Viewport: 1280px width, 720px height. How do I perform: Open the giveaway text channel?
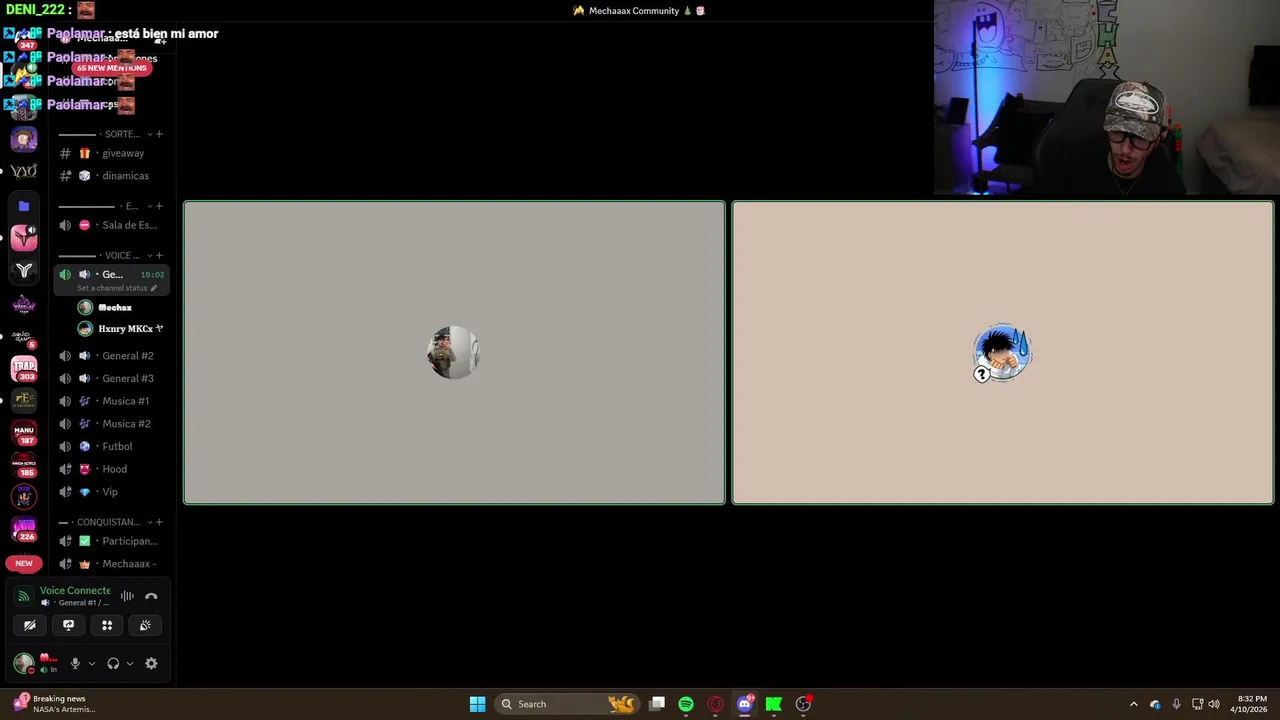pyautogui.click(x=111, y=153)
